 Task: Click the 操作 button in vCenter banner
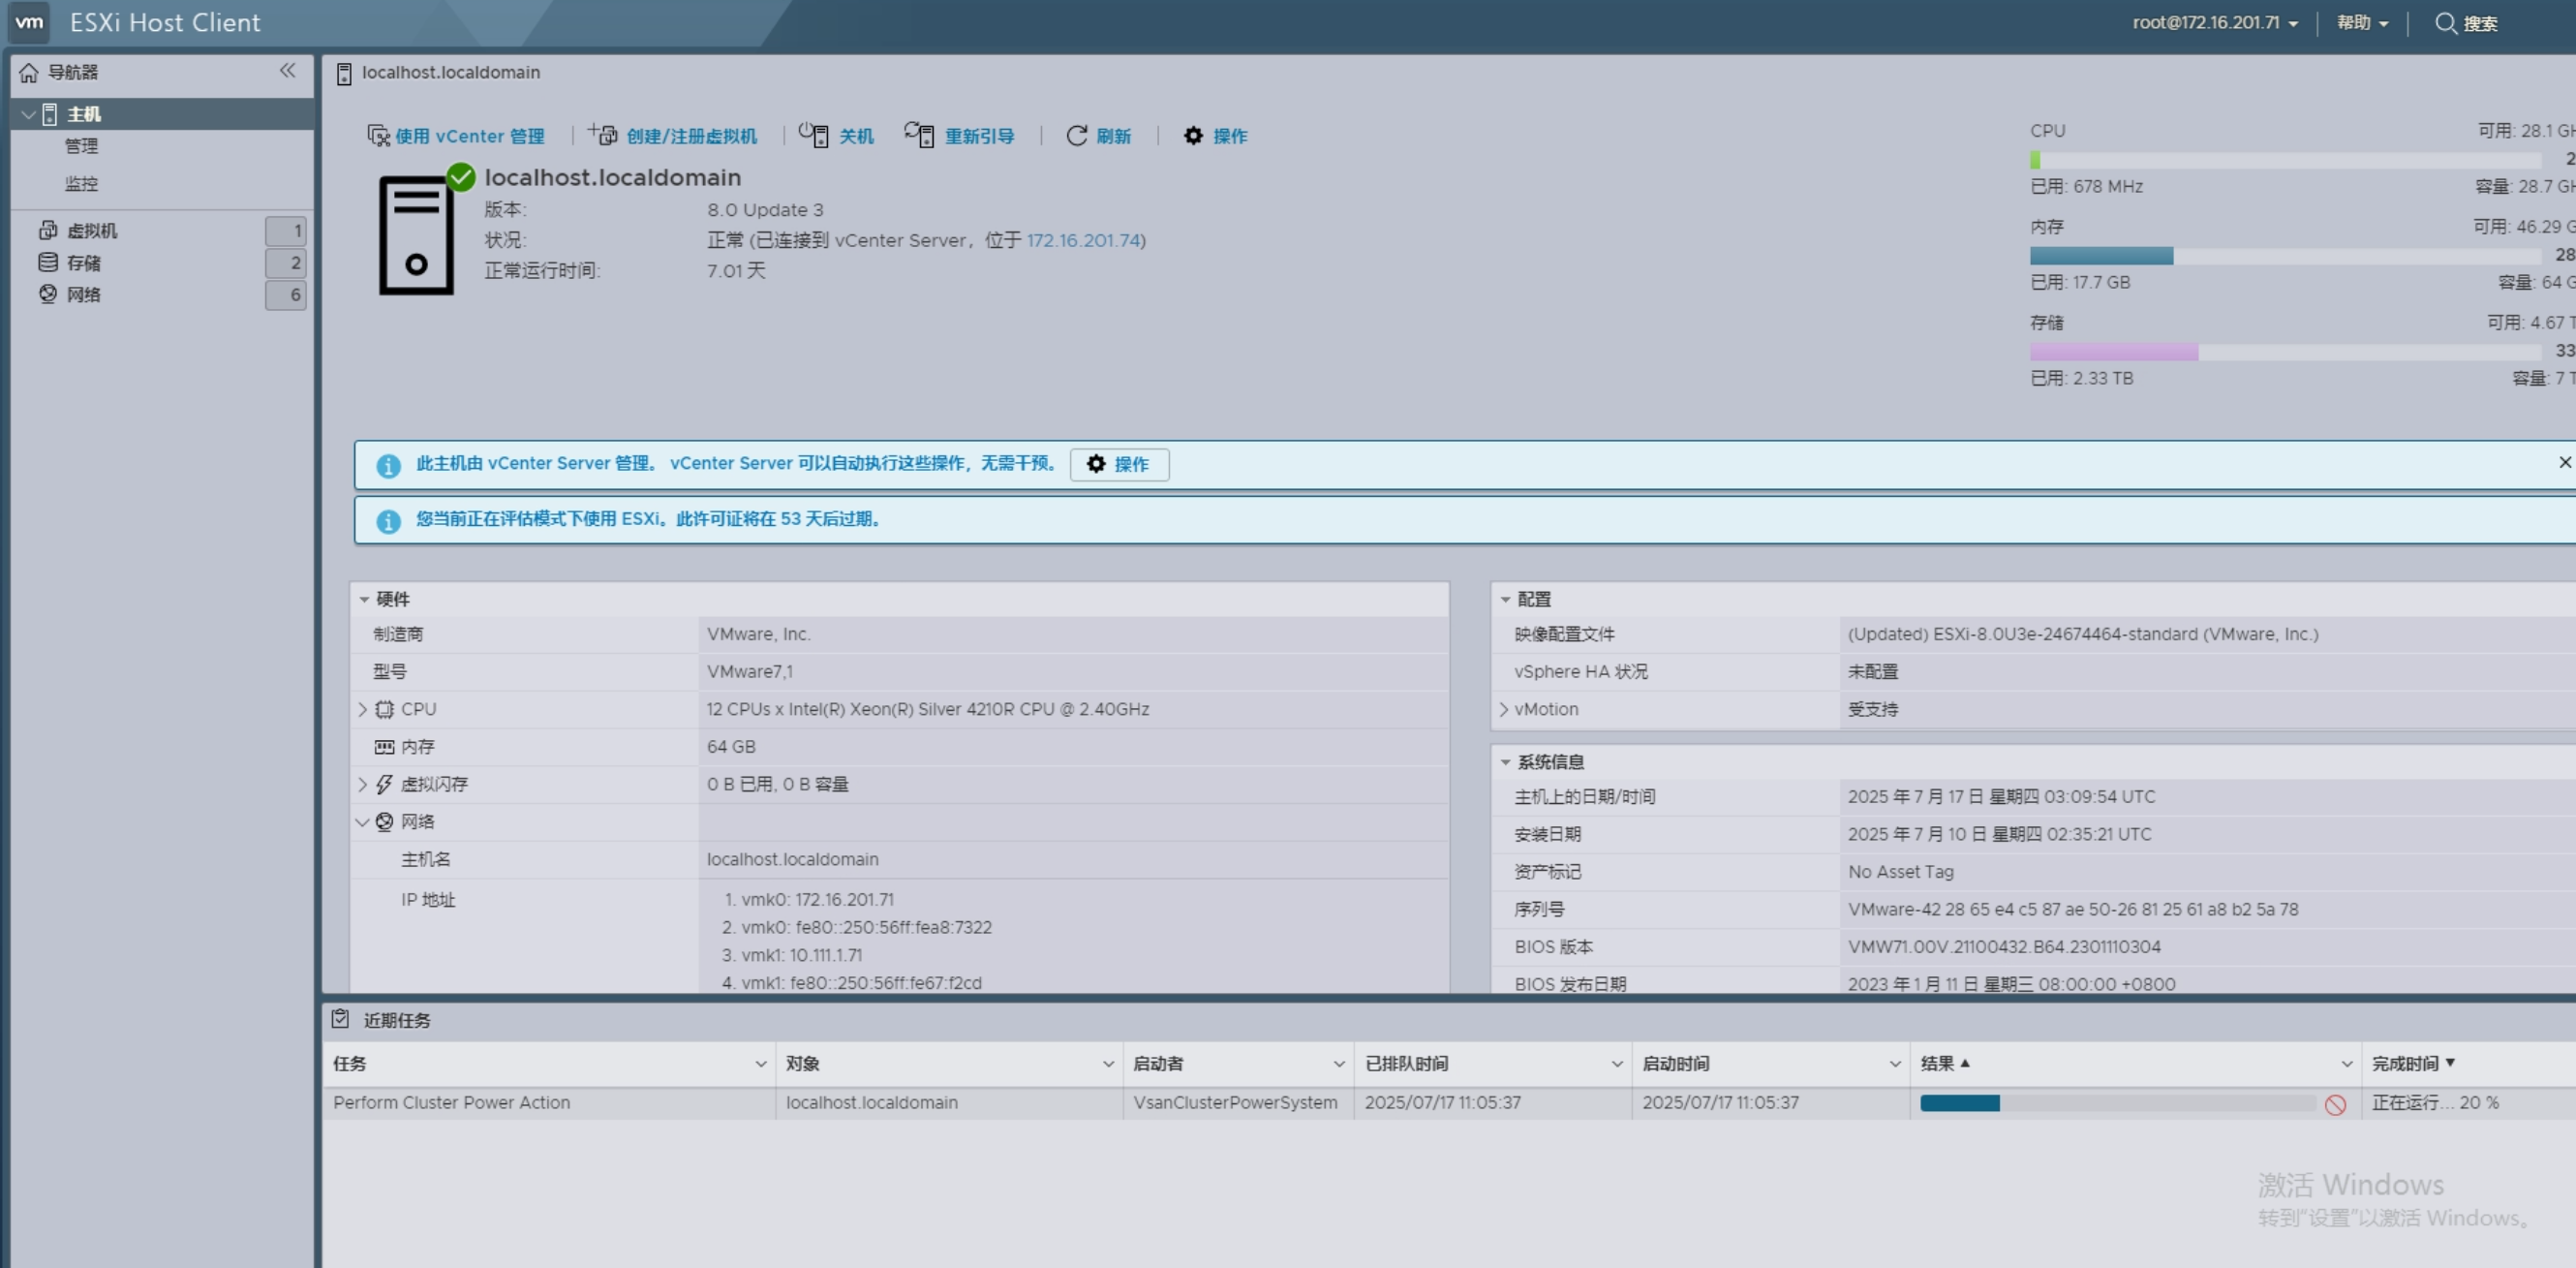click(x=1119, y=464)
